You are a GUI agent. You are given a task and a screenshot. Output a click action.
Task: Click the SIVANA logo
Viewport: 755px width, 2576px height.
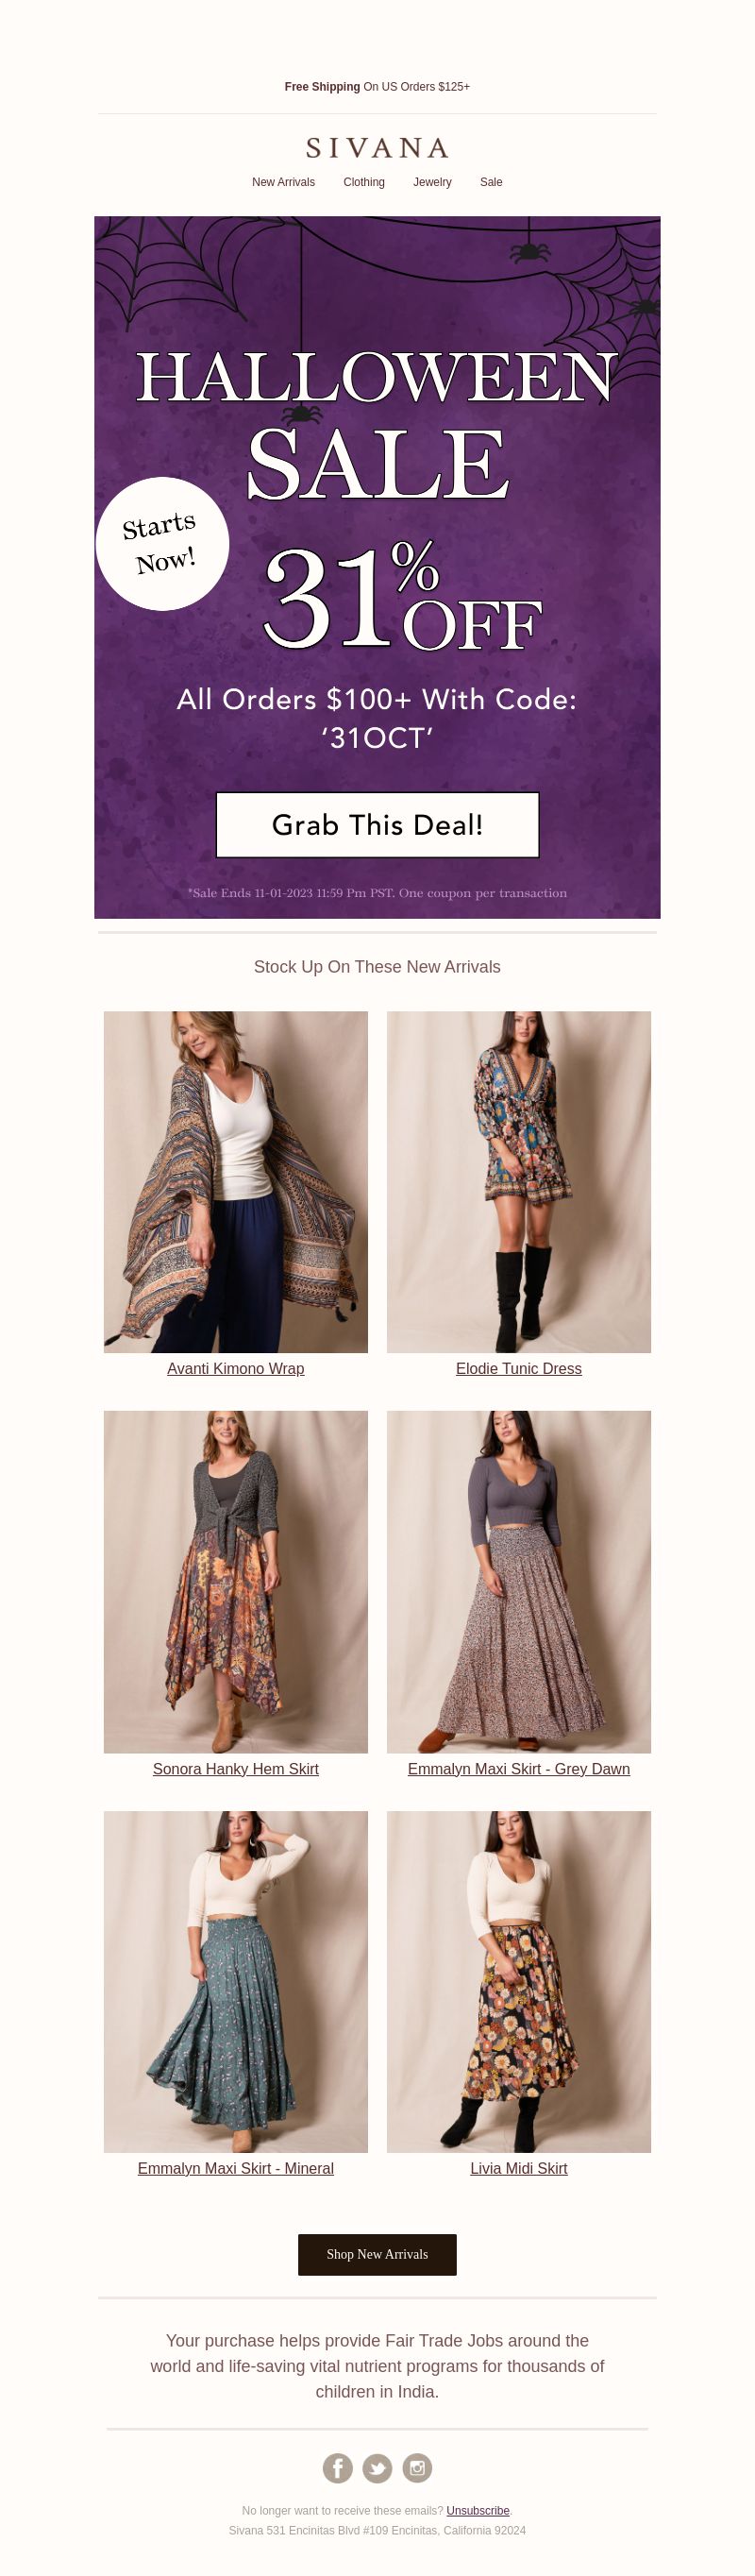pos(377,148)
